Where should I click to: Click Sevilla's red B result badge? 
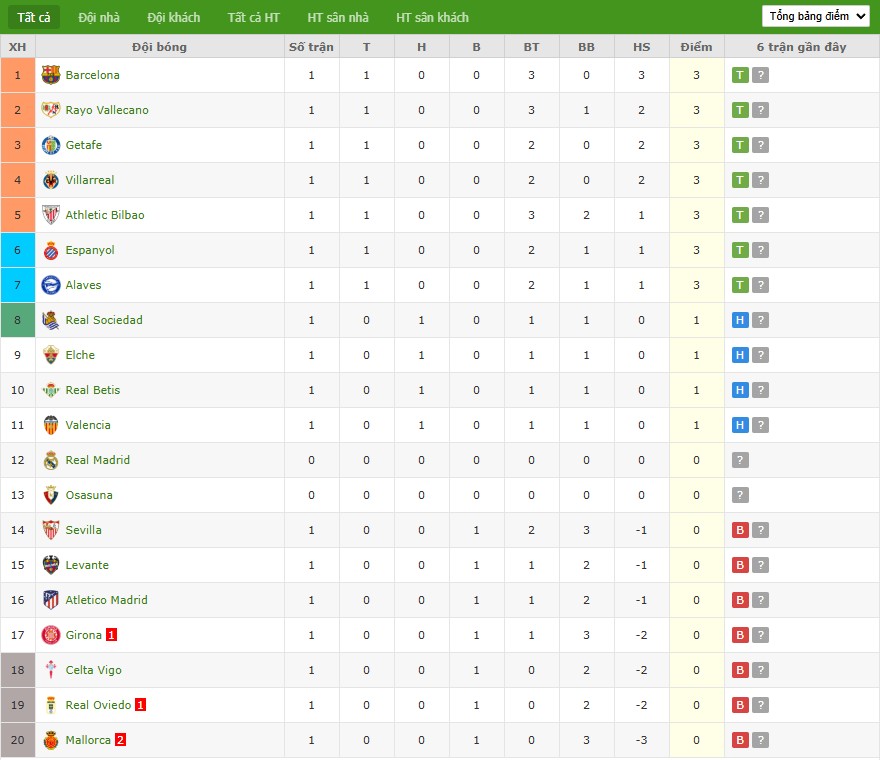tap(740, 530)
